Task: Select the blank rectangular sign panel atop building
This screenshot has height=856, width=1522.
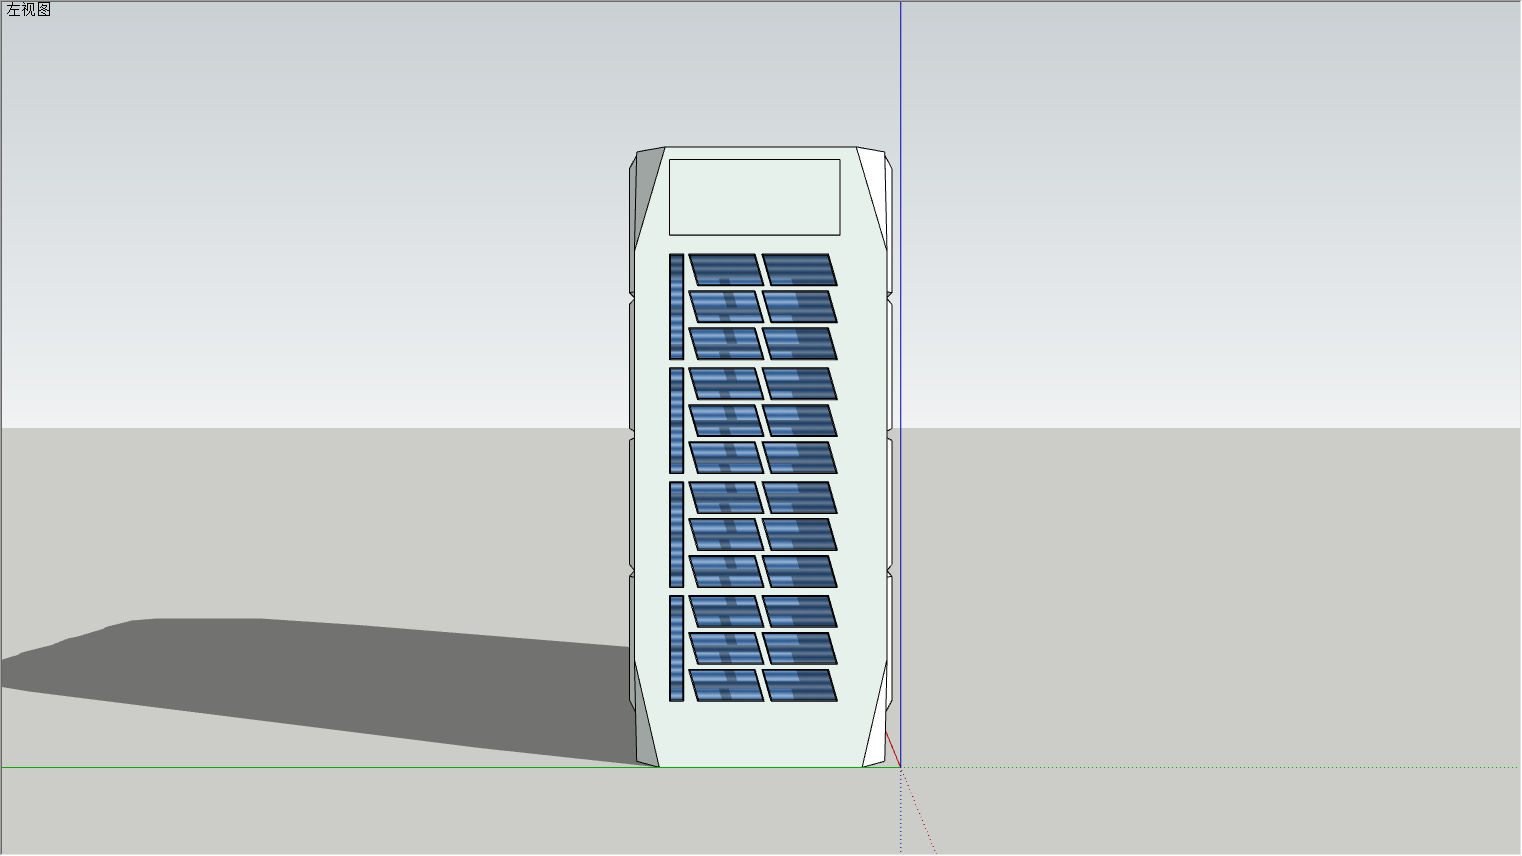Action: (754, 197)
